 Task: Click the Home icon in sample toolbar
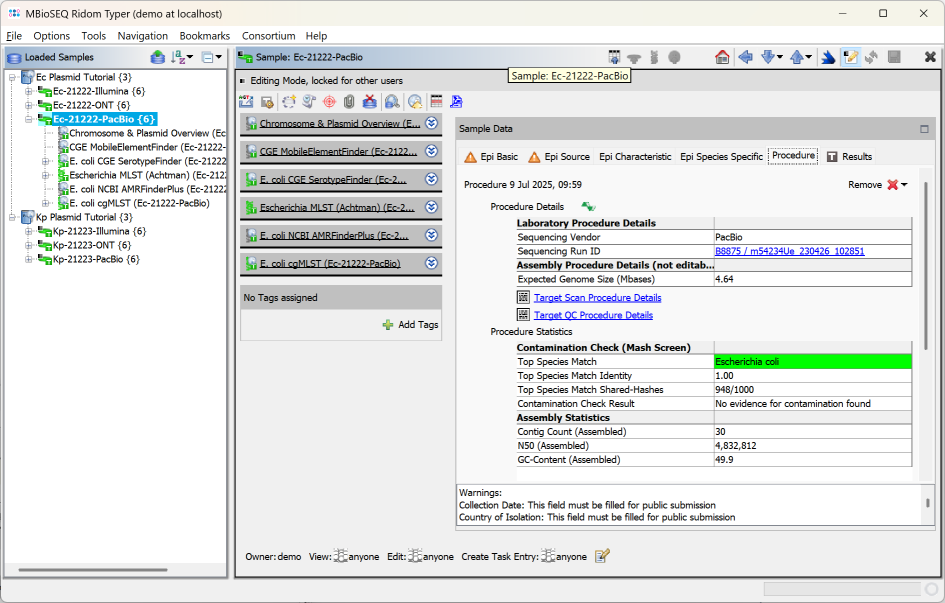[722, 57]
